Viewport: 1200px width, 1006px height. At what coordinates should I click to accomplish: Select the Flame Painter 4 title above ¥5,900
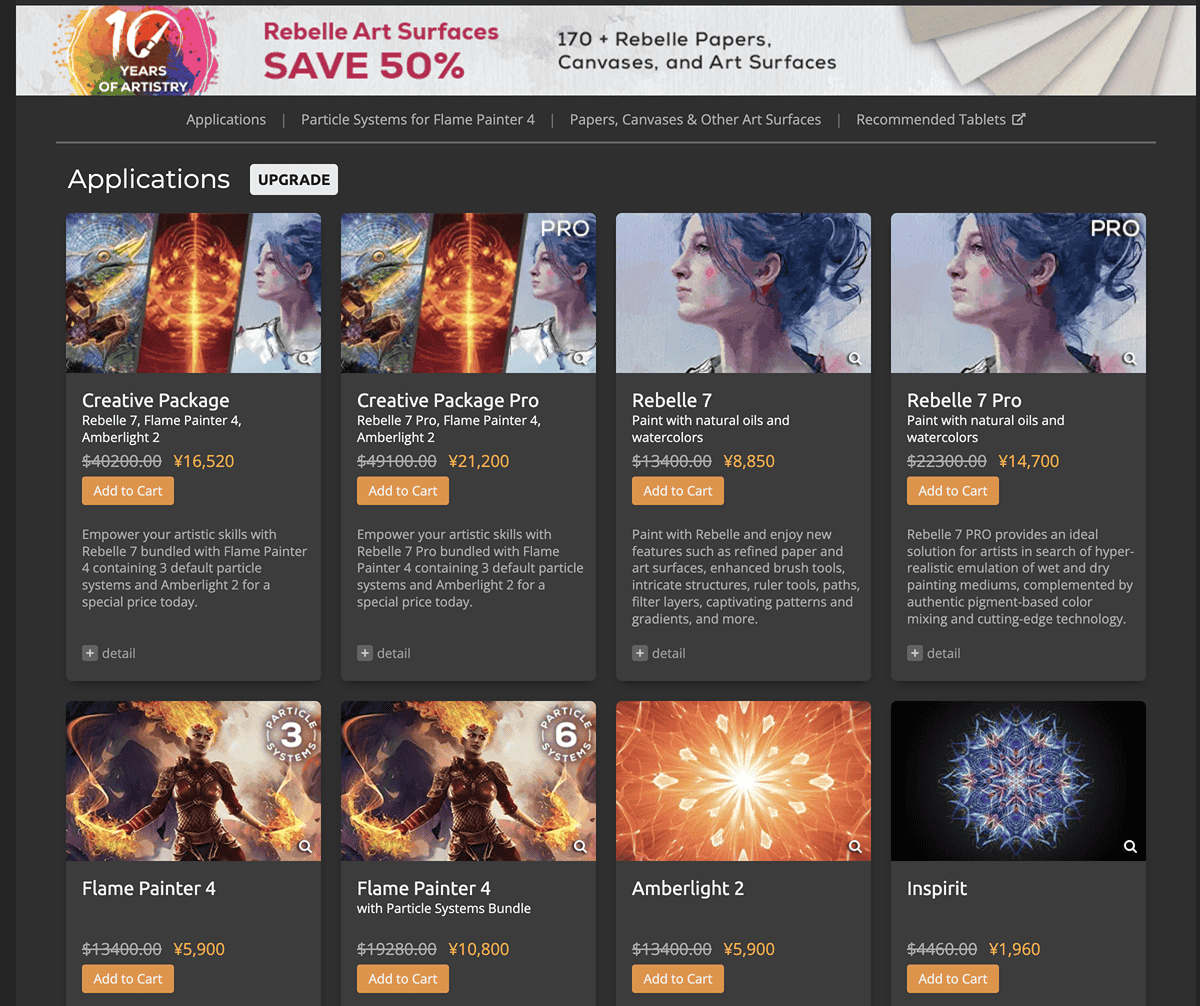(x=149, y=888)
